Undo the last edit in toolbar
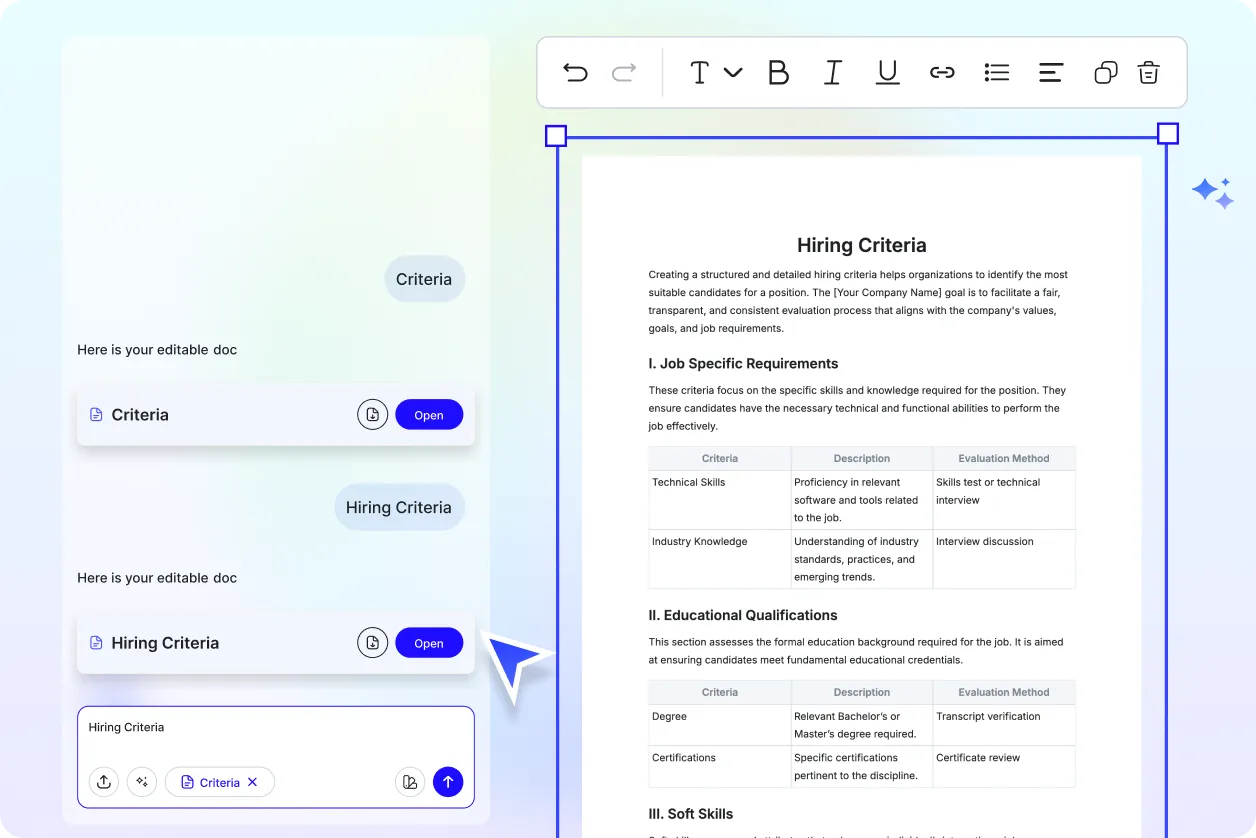 pos(575,72)
